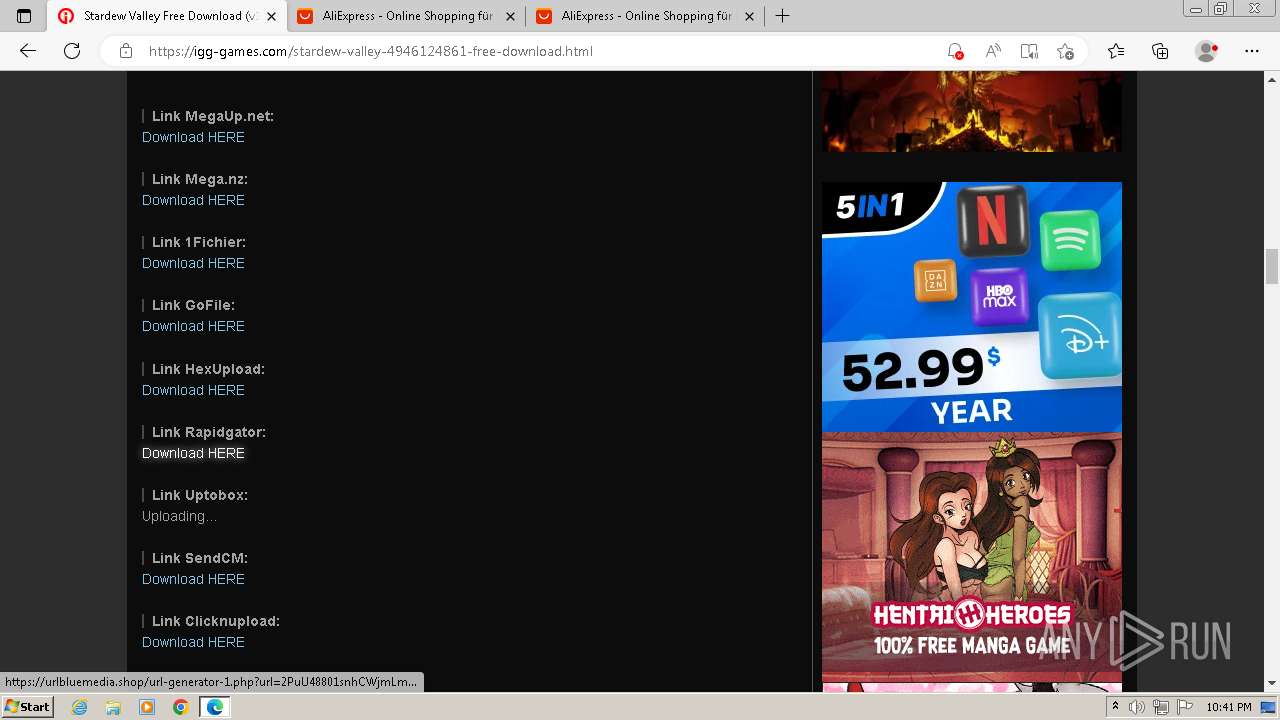This screenshot has width=1280, height=720.
Task: Select the Uploading... text under Uptobox
Action: point(179,516)
